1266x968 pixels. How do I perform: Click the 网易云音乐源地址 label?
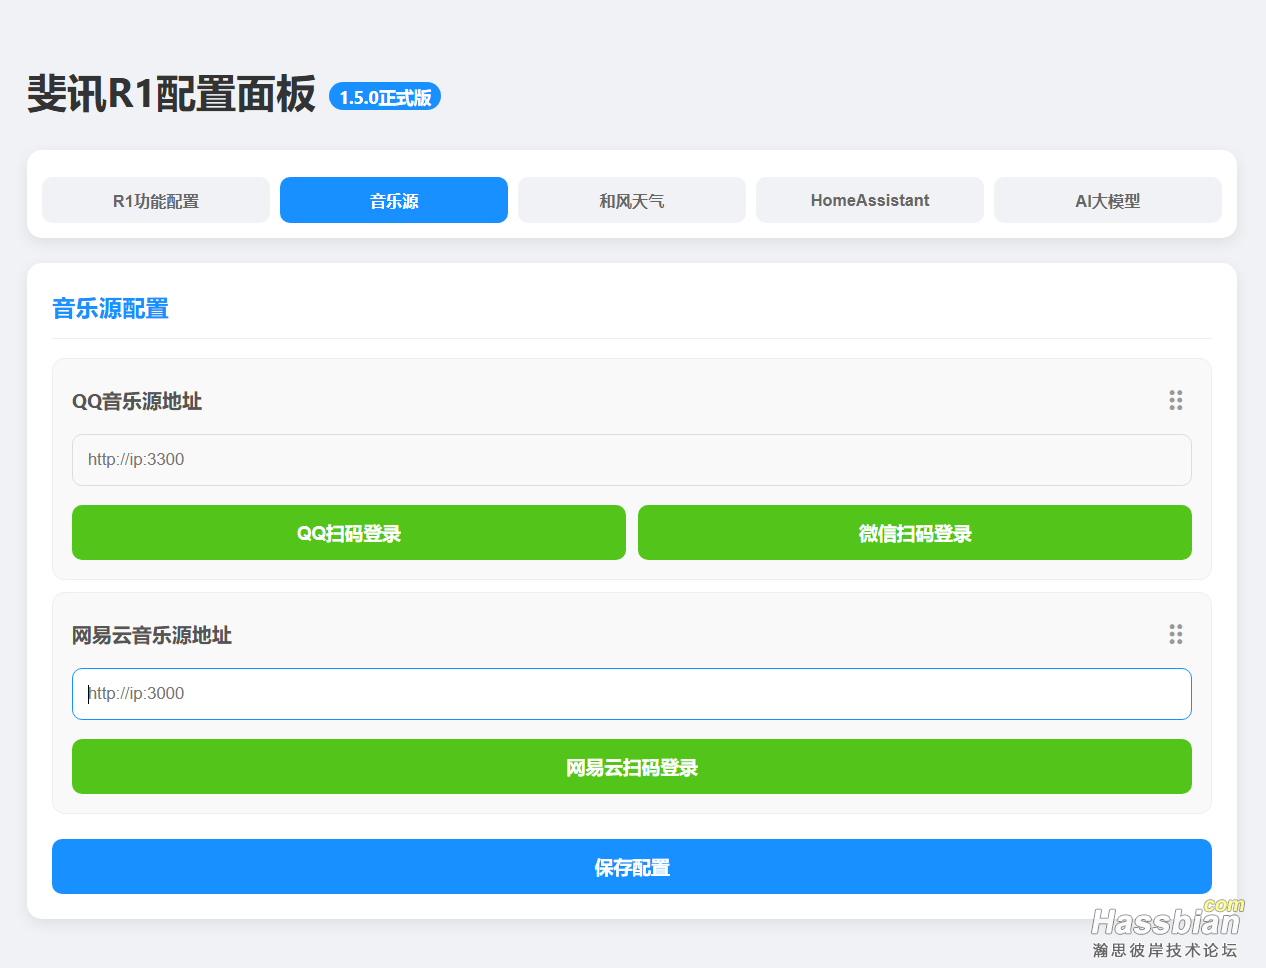pos(152,635)
